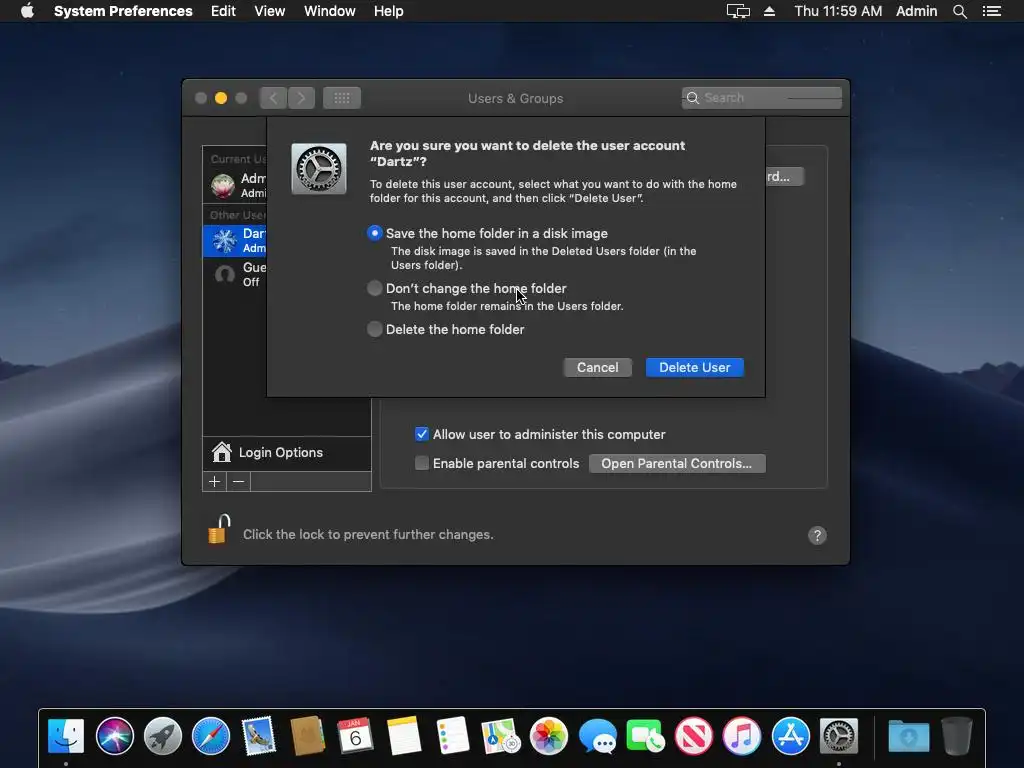This screenshot has height=768, width=1024.
Task: Open Launchpad rocket icon in Dock
Action: pos(163,736)
